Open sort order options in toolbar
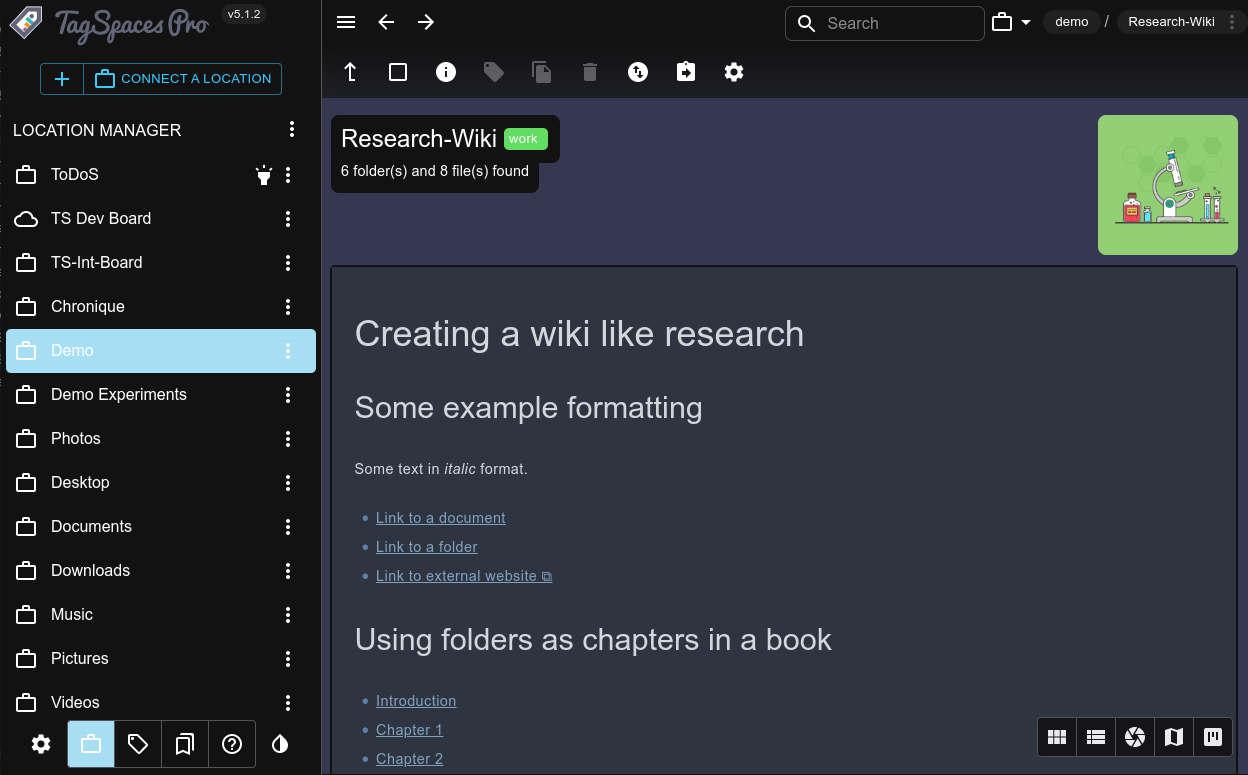This screenshot has height=775, width=1248. coord(638,72)
